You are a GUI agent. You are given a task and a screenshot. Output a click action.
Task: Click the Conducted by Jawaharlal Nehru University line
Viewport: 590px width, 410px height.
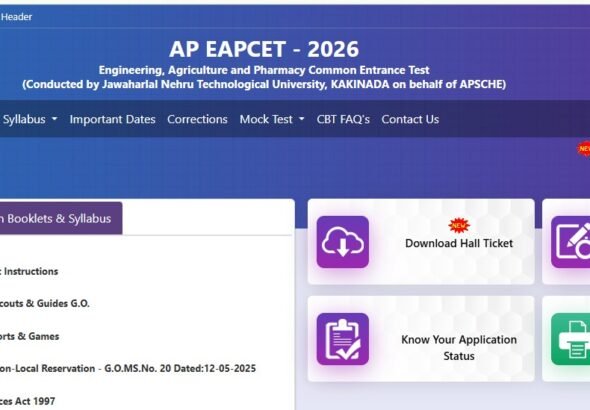pos(264,84)
